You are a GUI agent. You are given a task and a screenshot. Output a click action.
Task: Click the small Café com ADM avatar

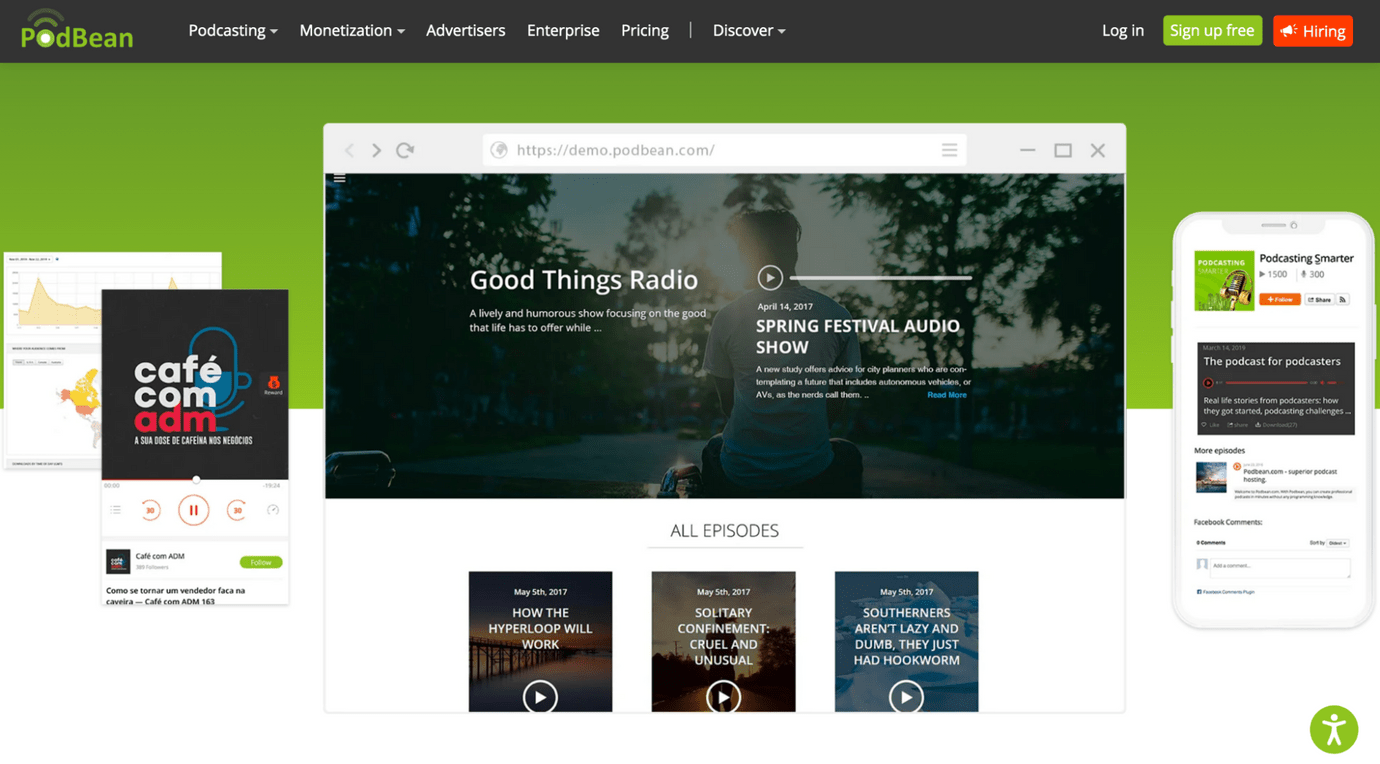tap(118, 561)
